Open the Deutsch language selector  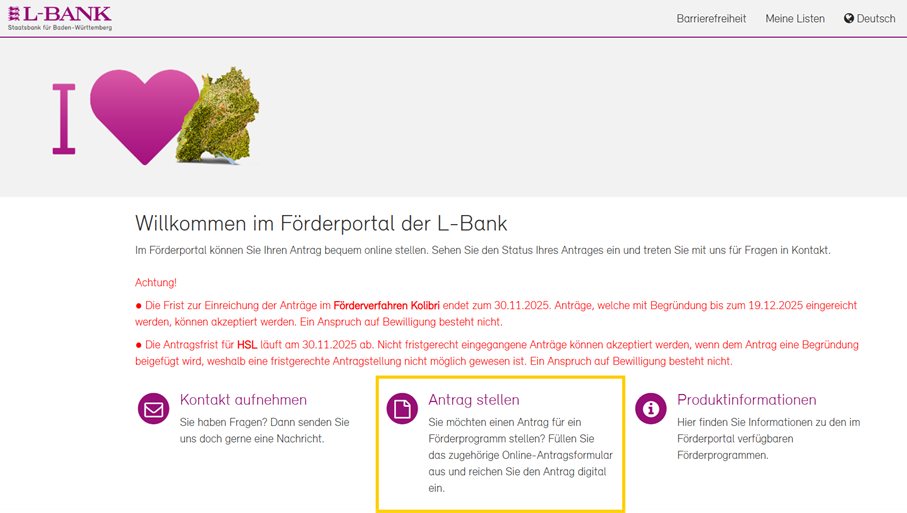pyautogui.click(x=869, y=19)
